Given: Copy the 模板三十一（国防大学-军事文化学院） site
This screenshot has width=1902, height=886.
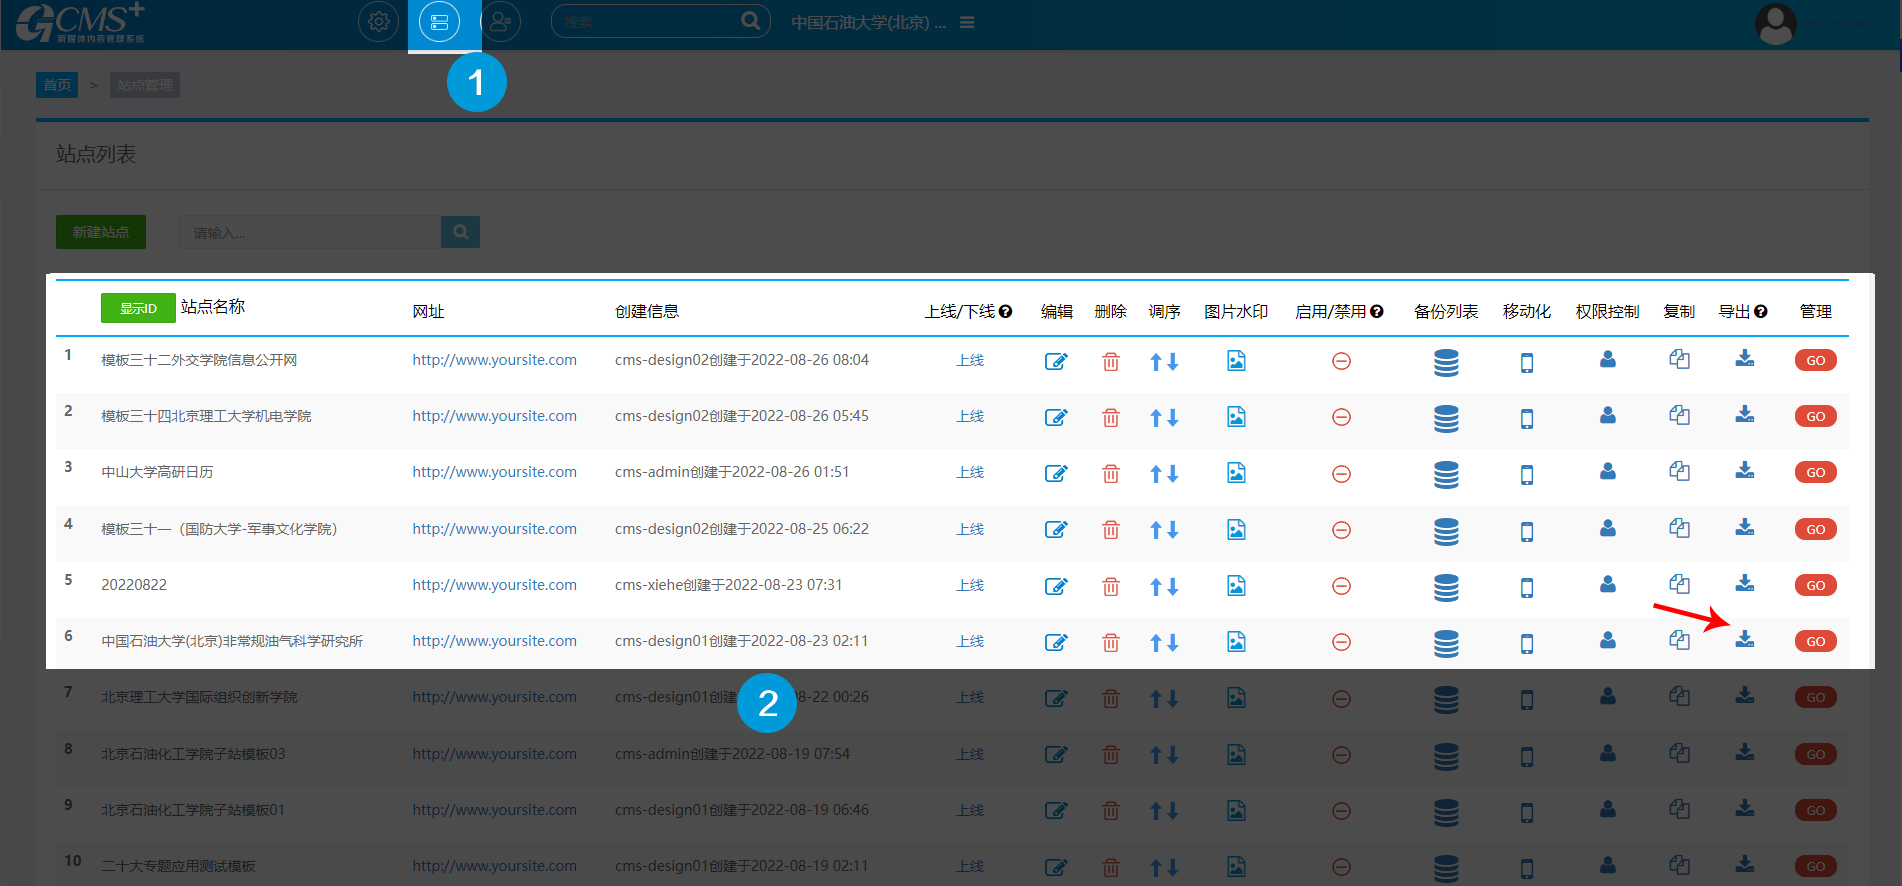Looking at the screenshot, I should pos(1679,527).
